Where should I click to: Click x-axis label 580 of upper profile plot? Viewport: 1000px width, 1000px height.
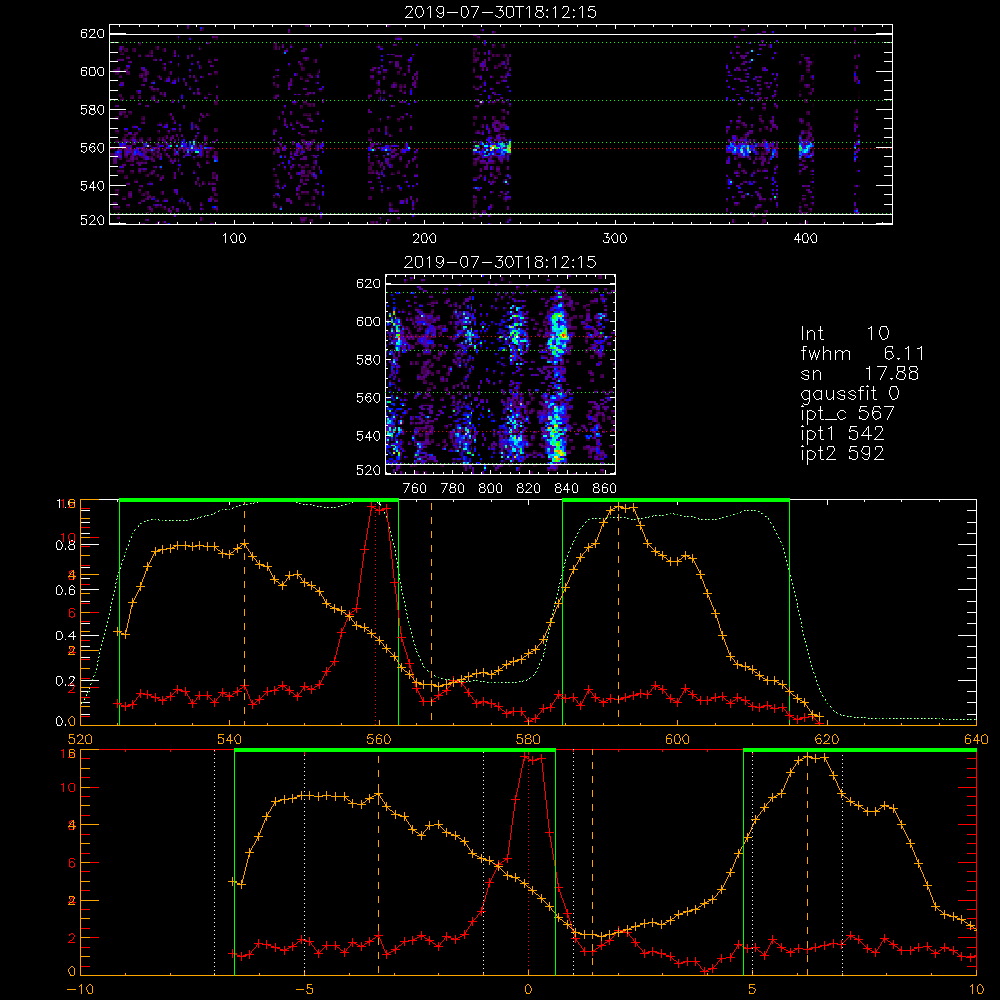click(528, 740)
